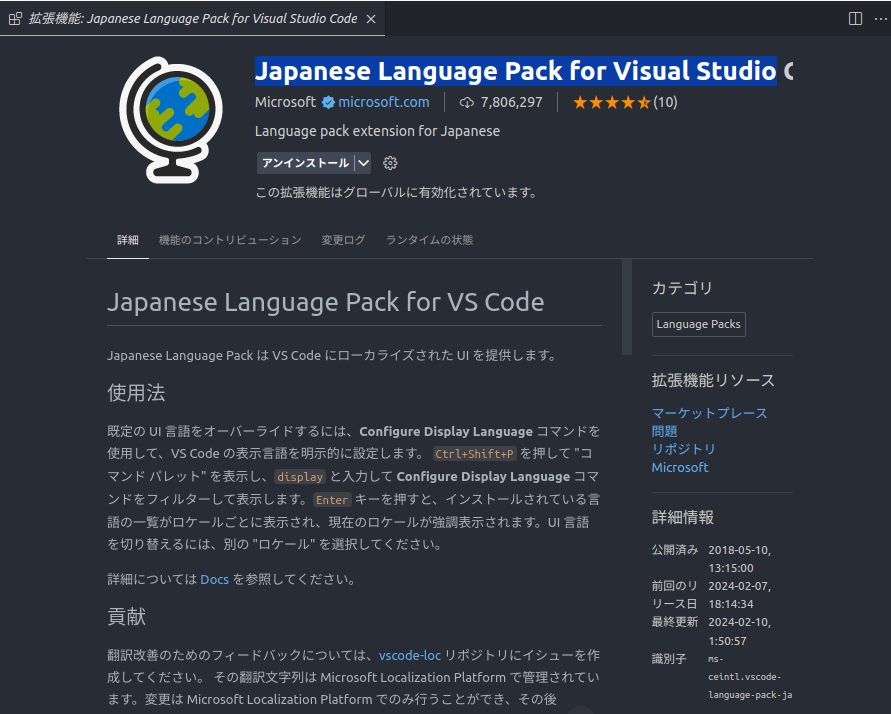
Task: Click the install count download icon
Action: coord(467,103)
